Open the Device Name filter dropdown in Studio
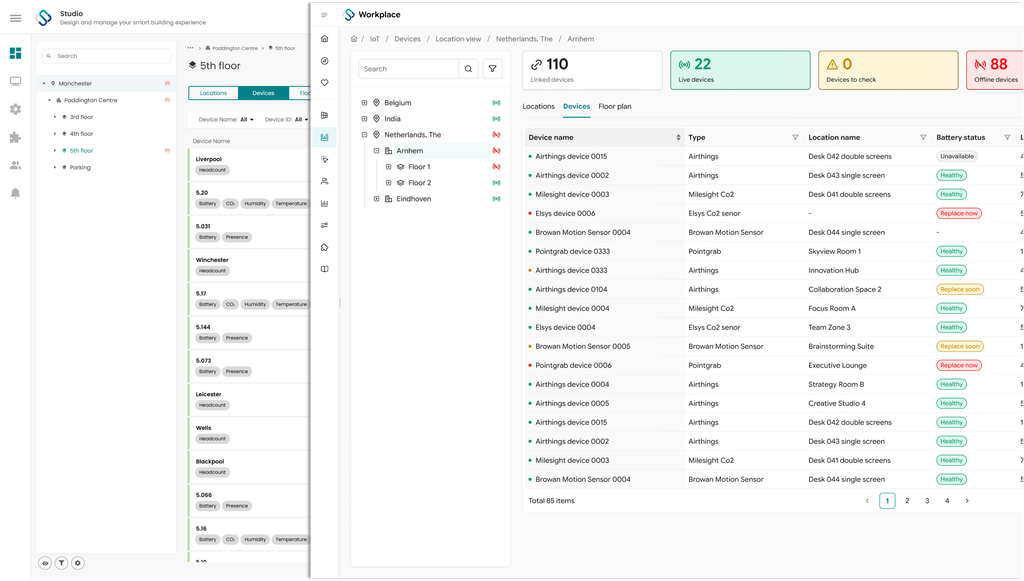Image resolution: width=1024 pixels, height=581 pixels. tap(226, 119)
